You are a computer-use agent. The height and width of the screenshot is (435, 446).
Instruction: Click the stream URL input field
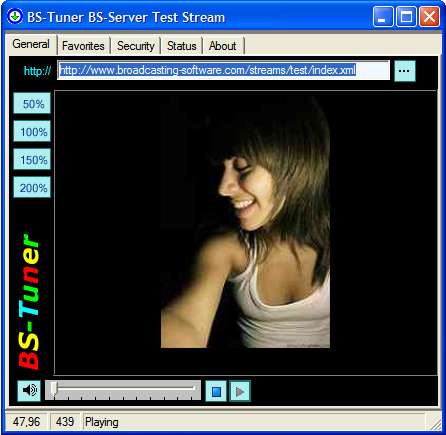point(223,70)
